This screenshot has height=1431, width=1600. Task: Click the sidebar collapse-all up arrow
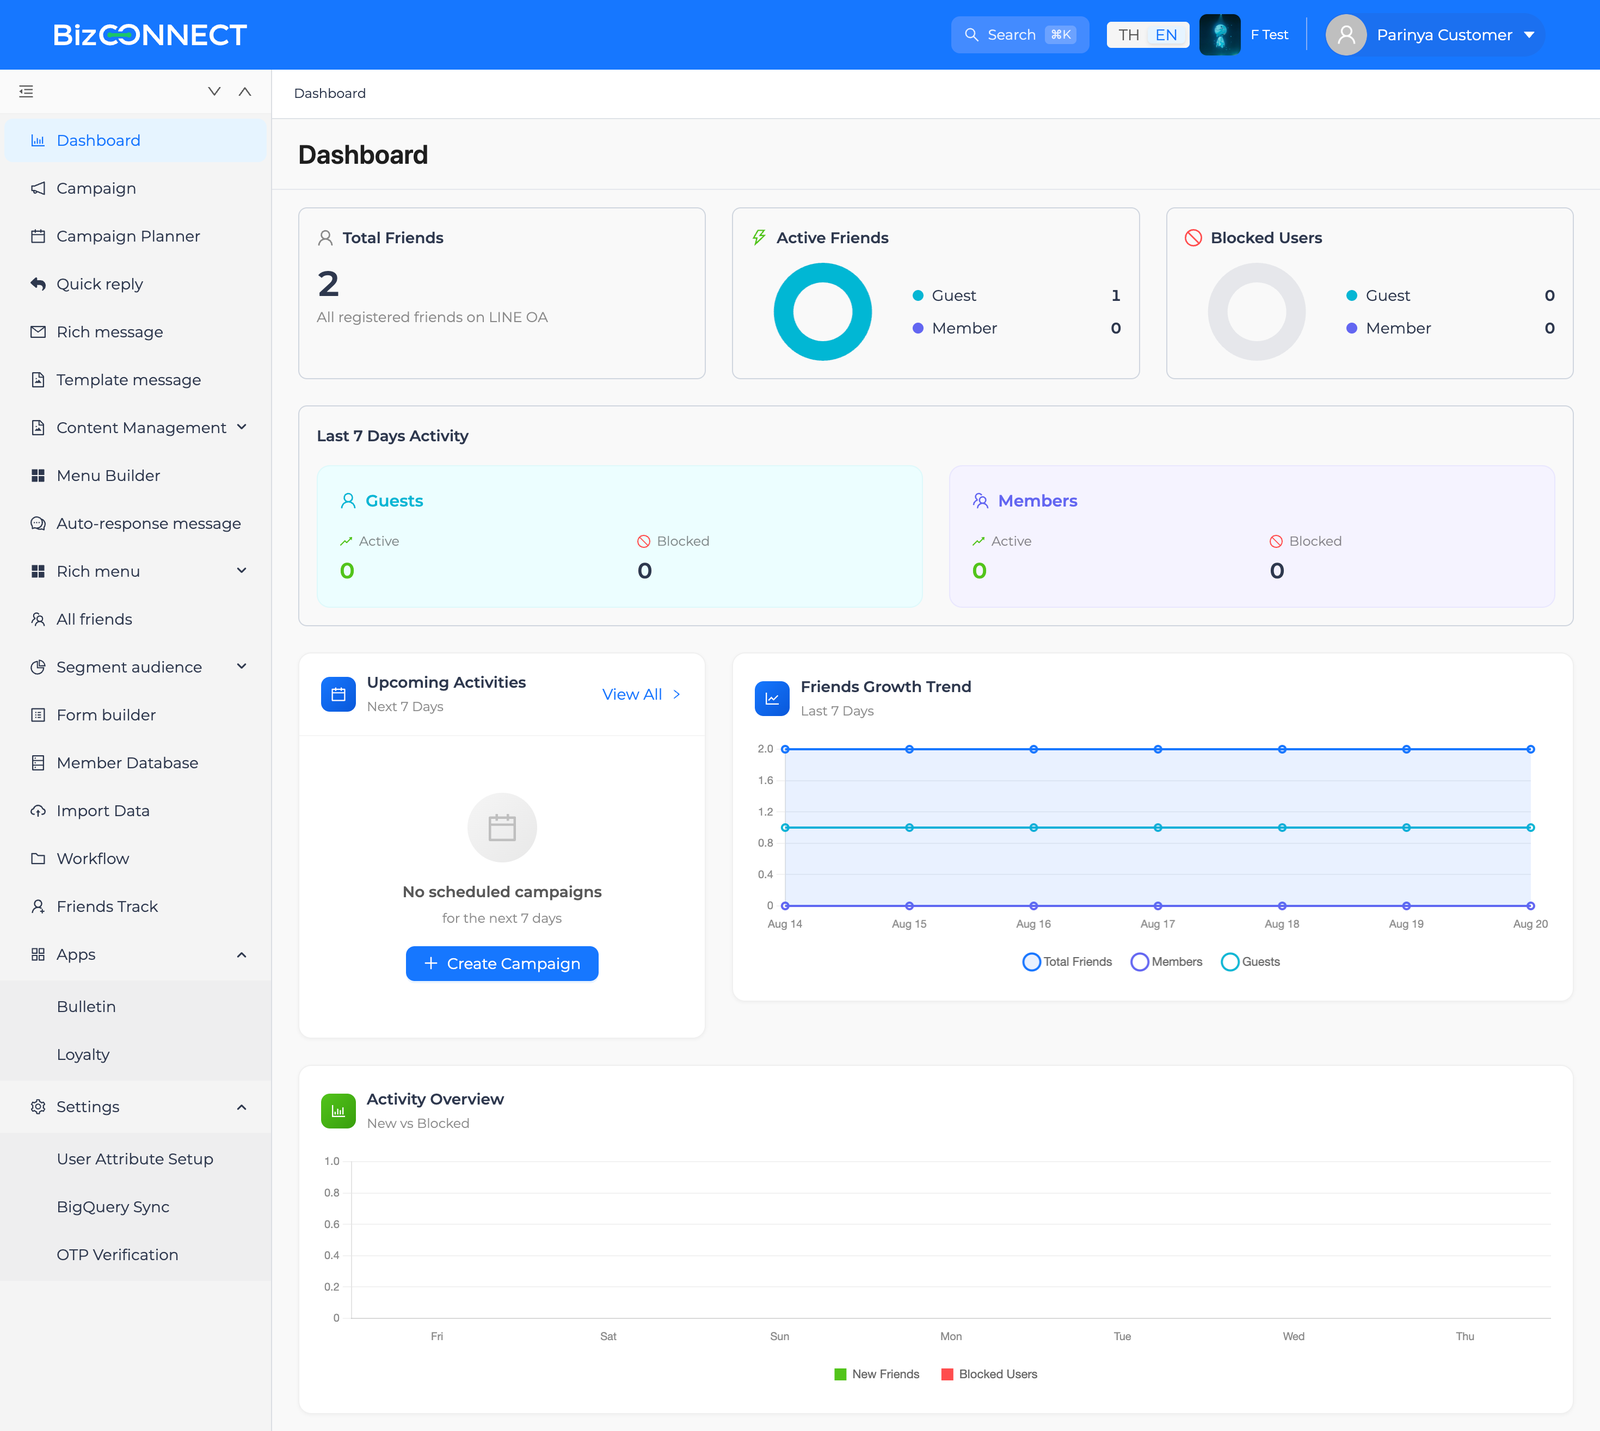coord(245,92)
